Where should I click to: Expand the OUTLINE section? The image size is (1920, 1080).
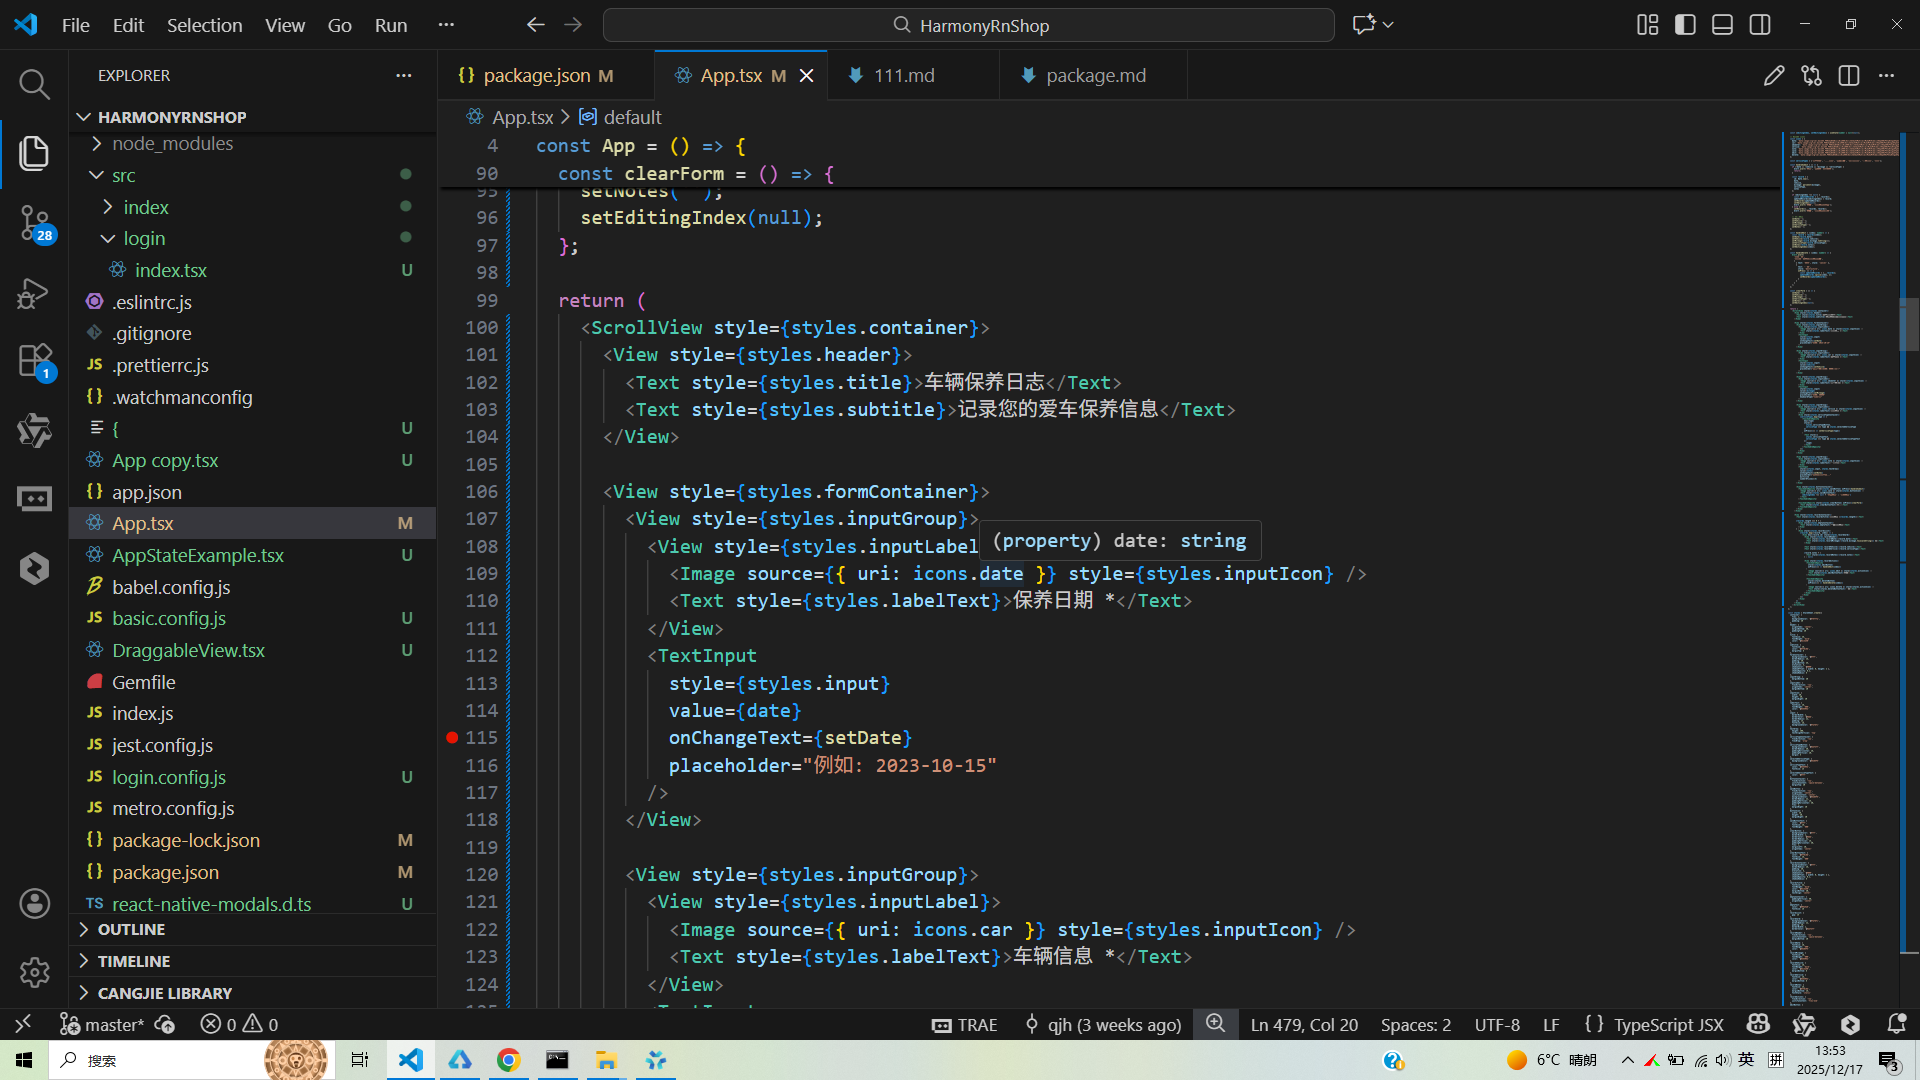[131, 930]
